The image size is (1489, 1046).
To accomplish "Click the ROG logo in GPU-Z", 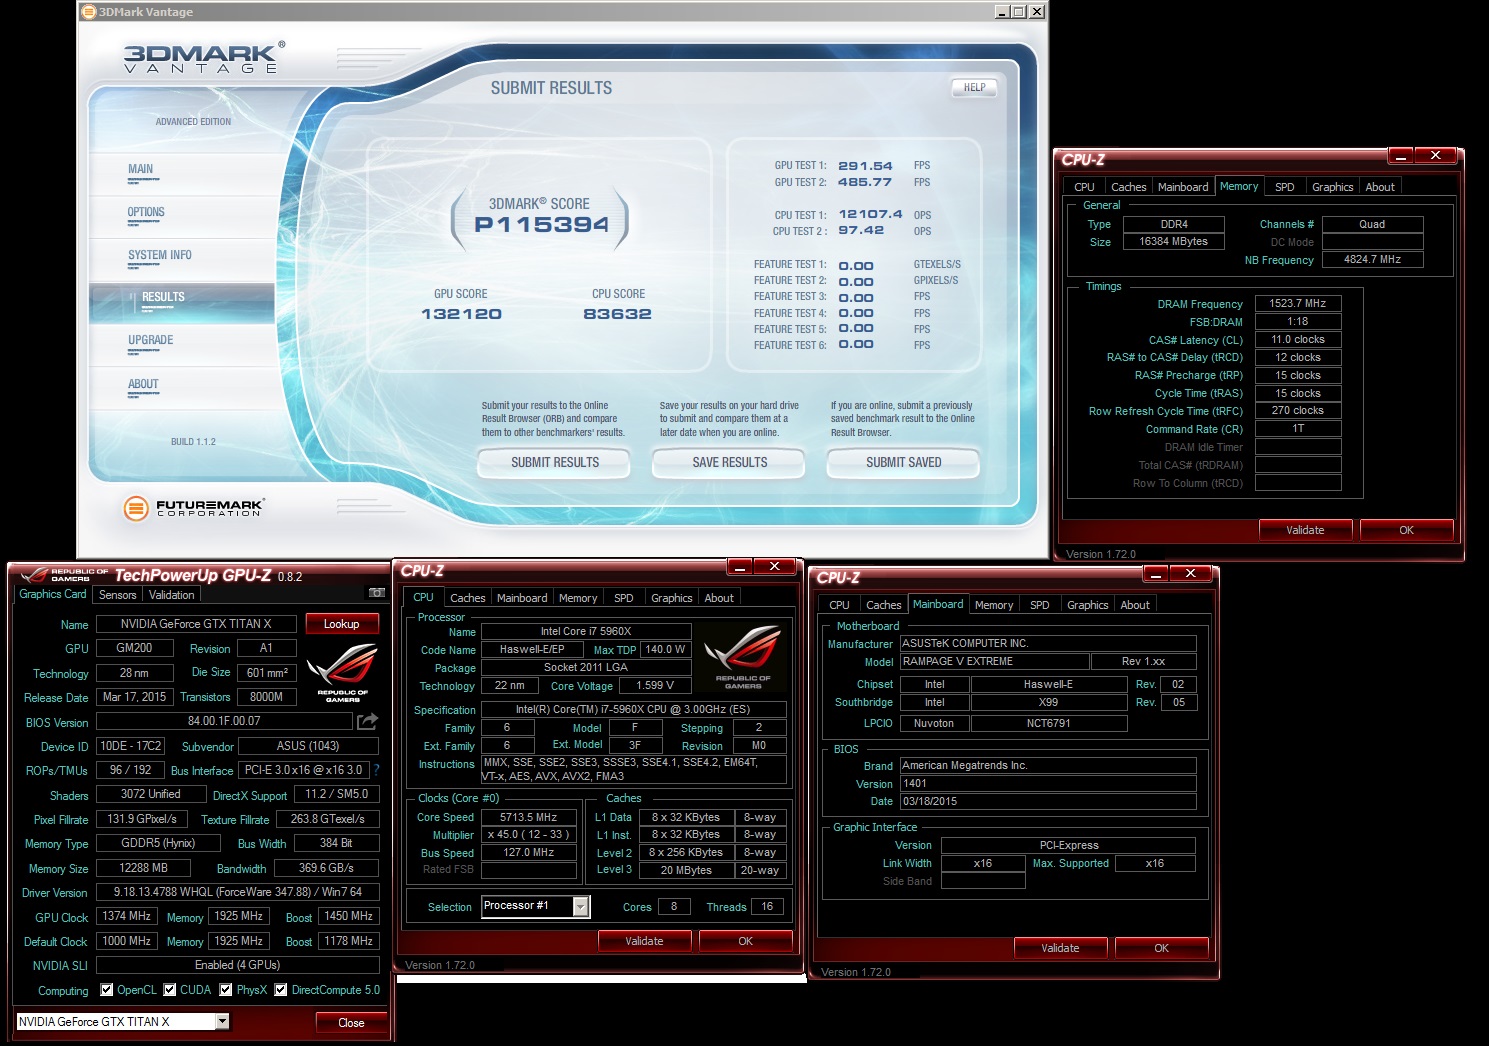I will pyautogui.click(x=342, y=673).
